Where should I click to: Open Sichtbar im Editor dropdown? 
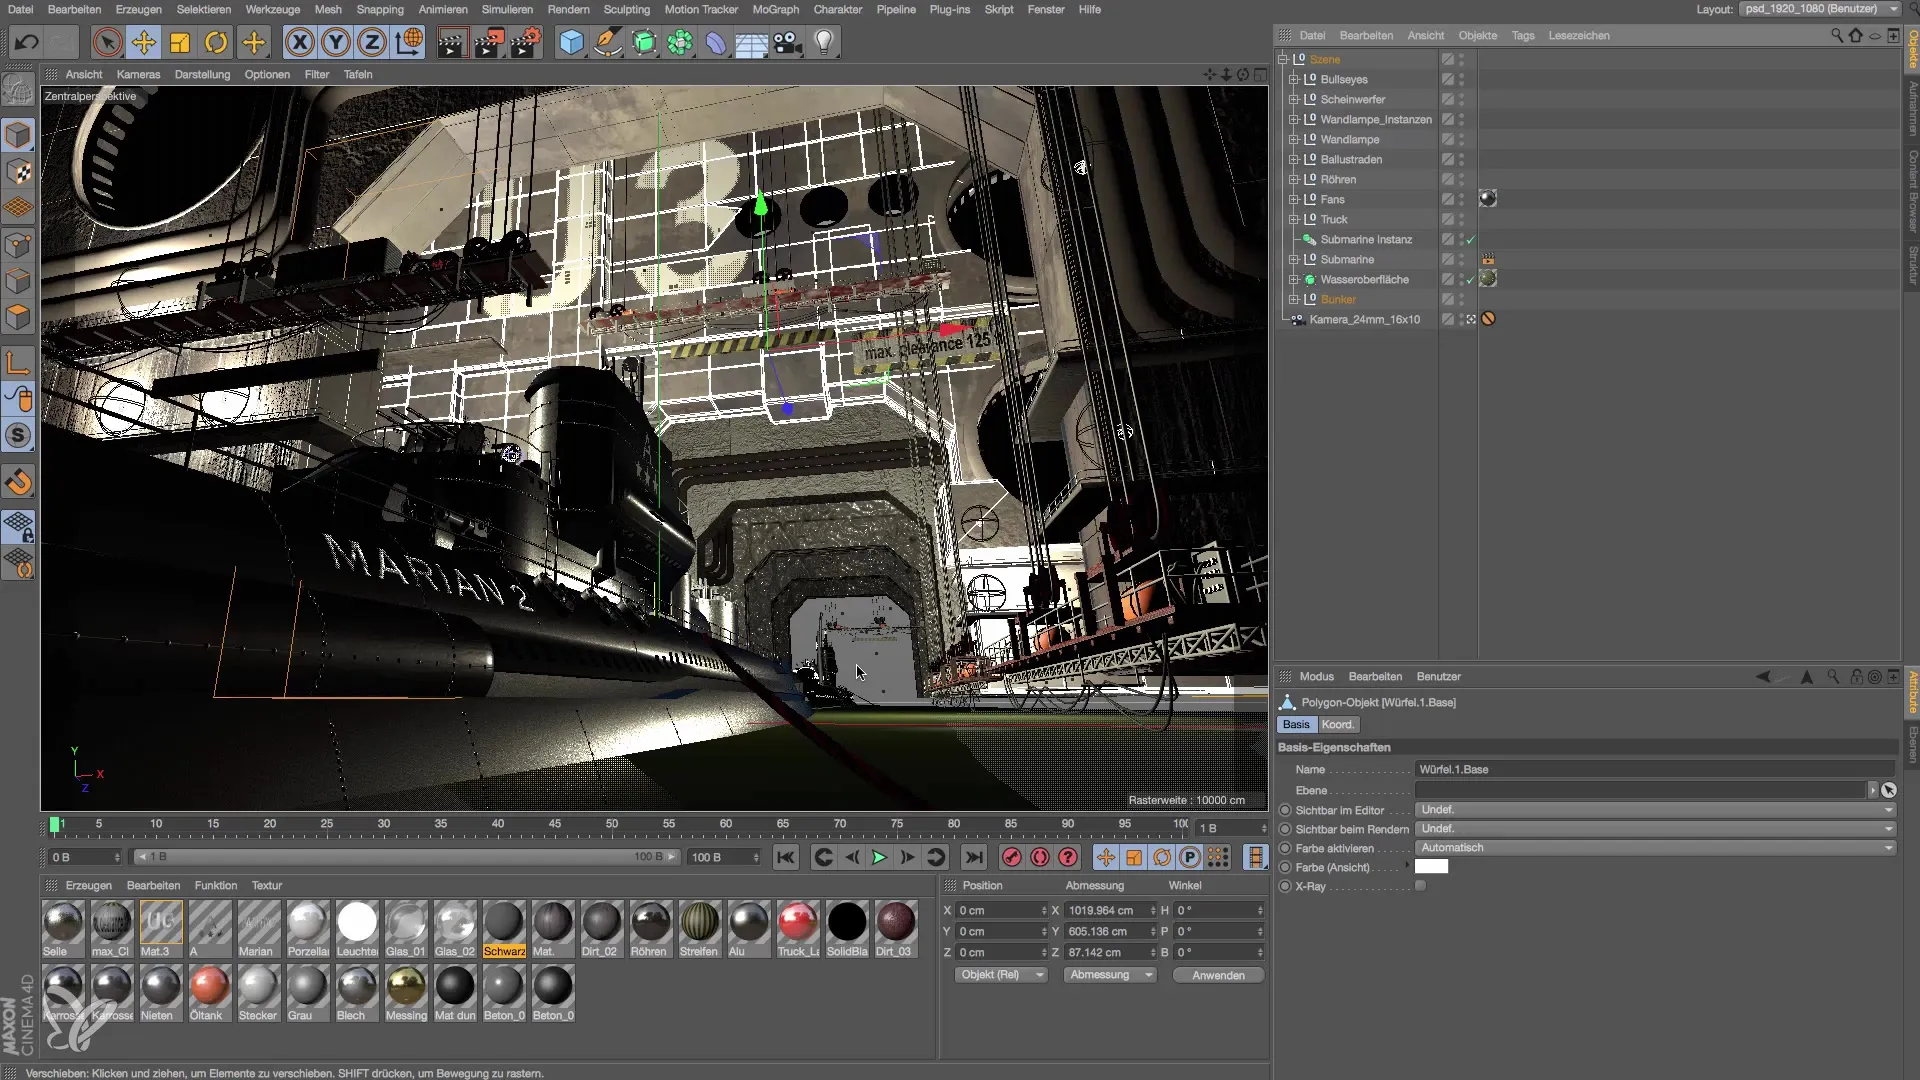pyautogui.click(x=1655, y=810)
